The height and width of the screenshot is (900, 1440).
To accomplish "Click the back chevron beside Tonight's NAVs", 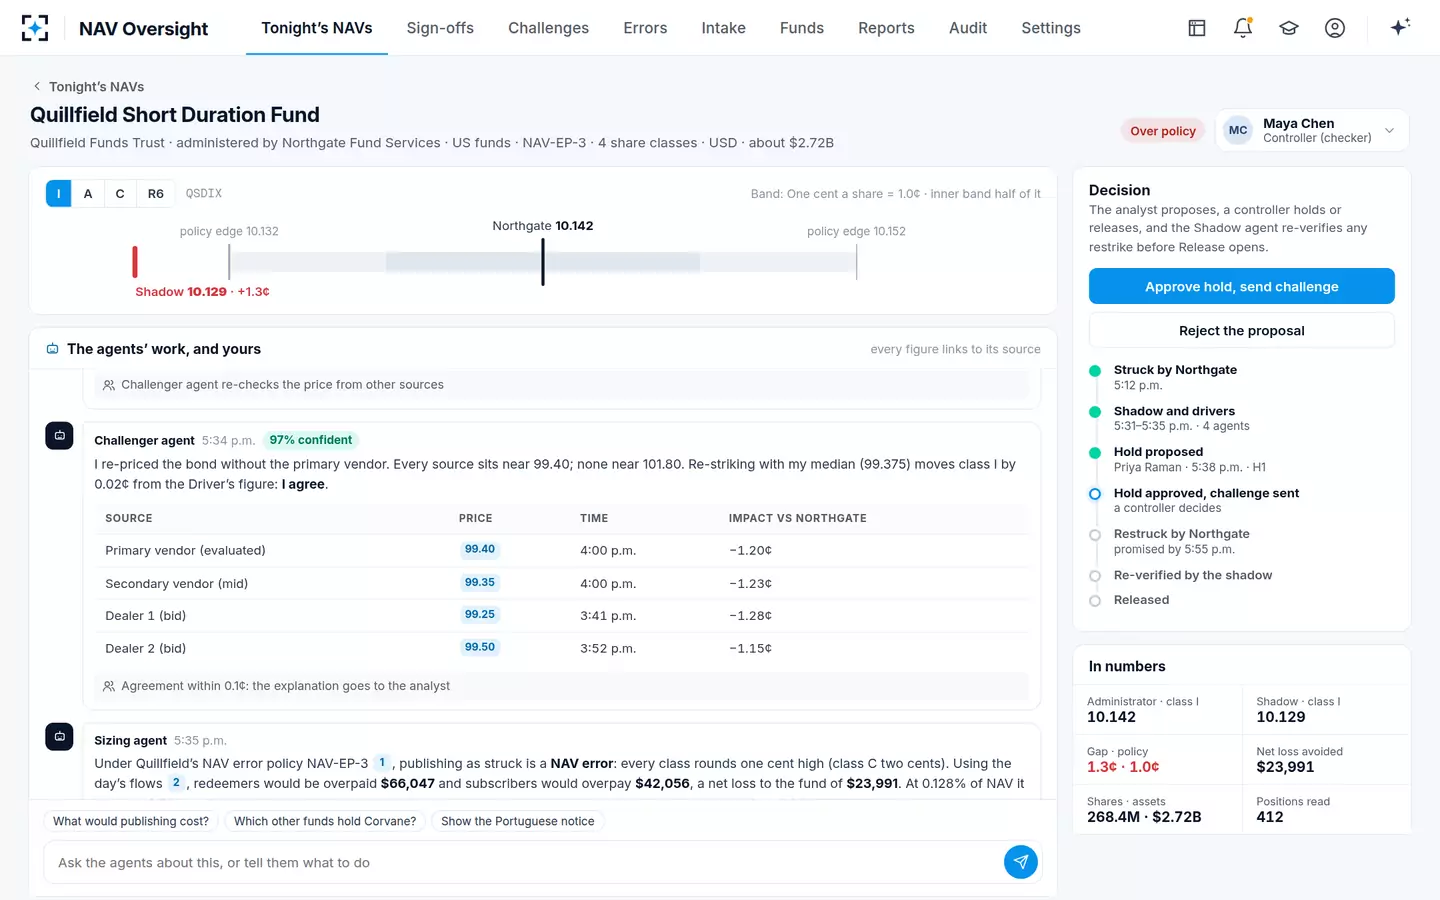I will click(x=37, y=87).
